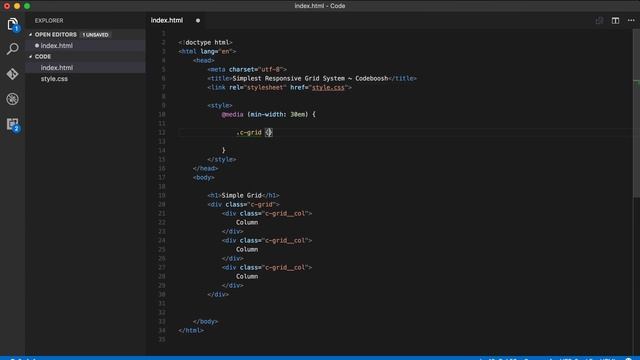
Task: Click Column text on line 22
Action: (x=247, y=222)
